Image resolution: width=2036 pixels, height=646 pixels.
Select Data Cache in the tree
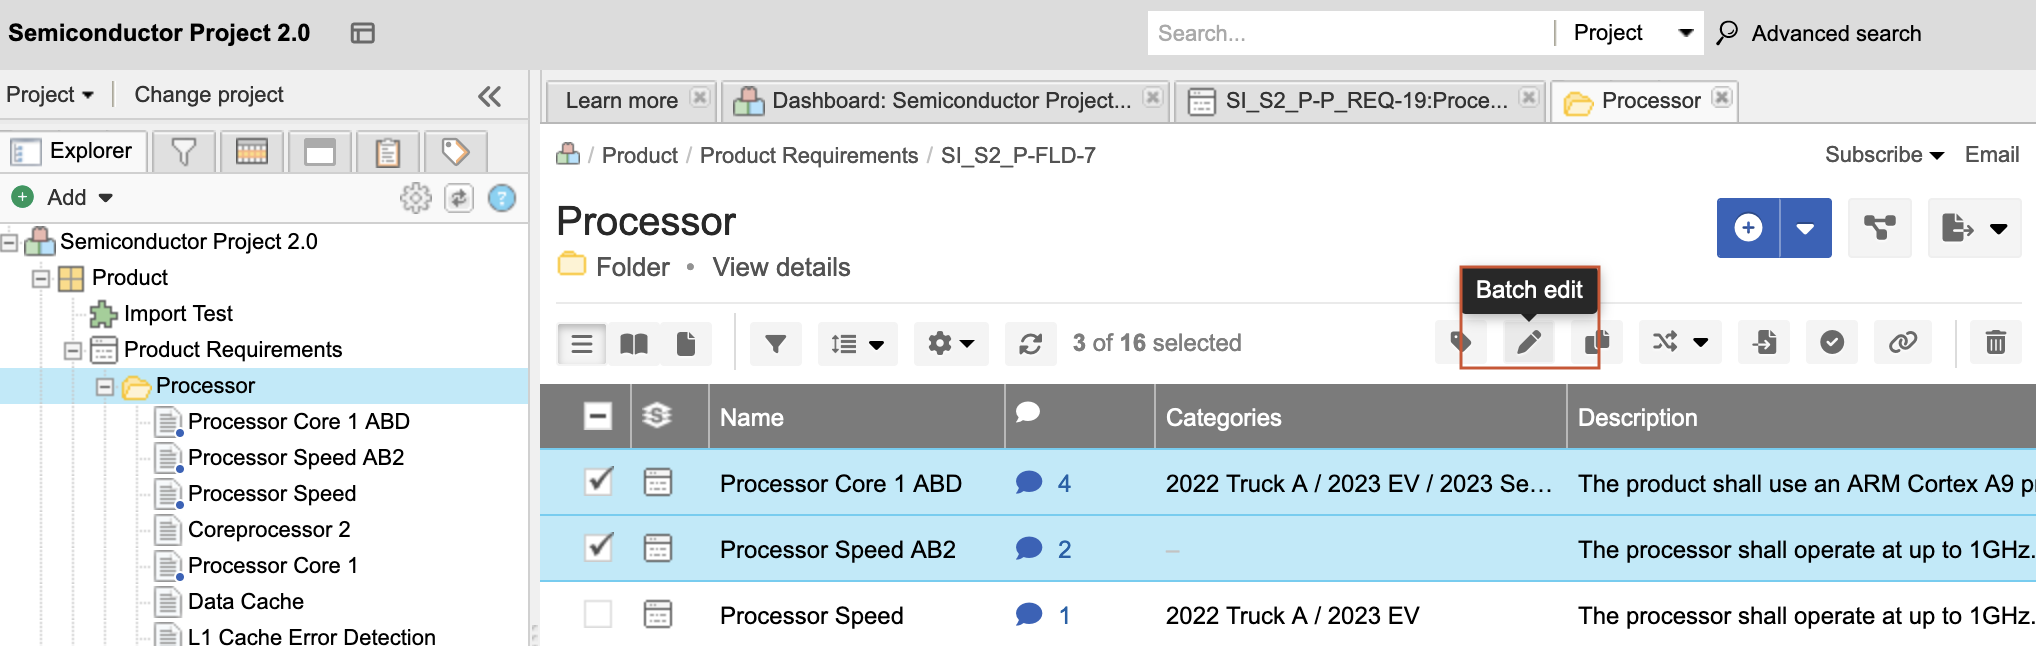246,602
